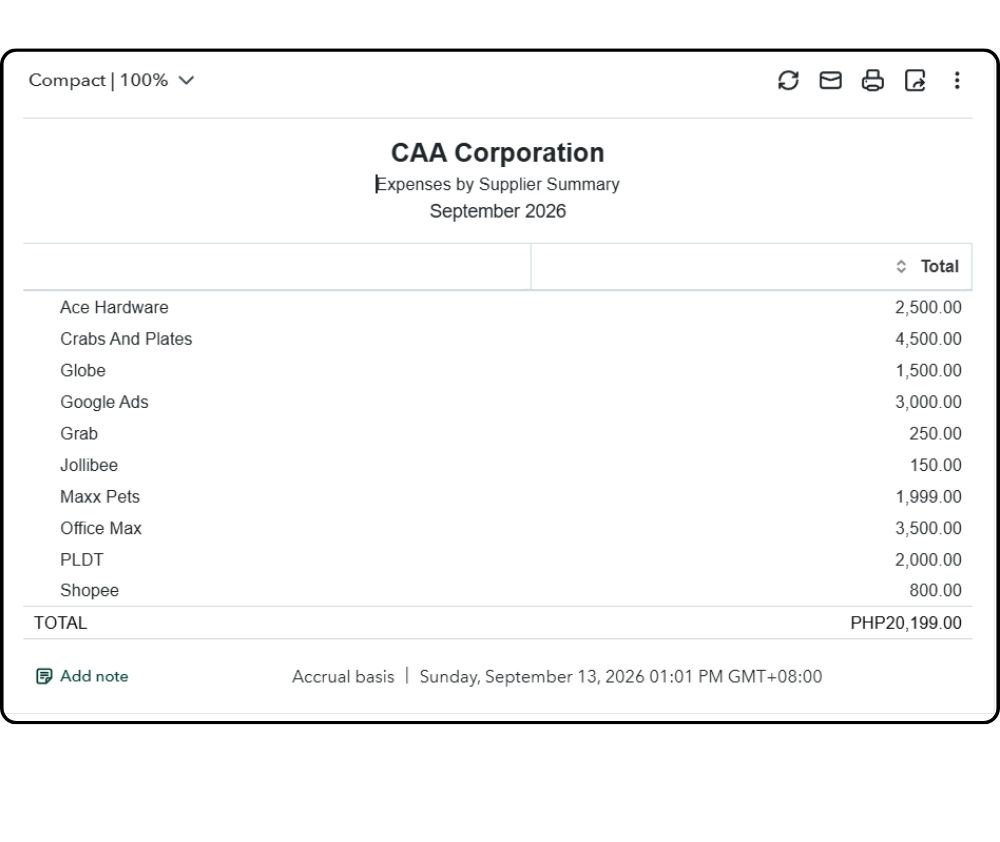This screenshot has width=1000, height=842.
Task: Click the September 2026 date heading
Action: coord(497,211)
